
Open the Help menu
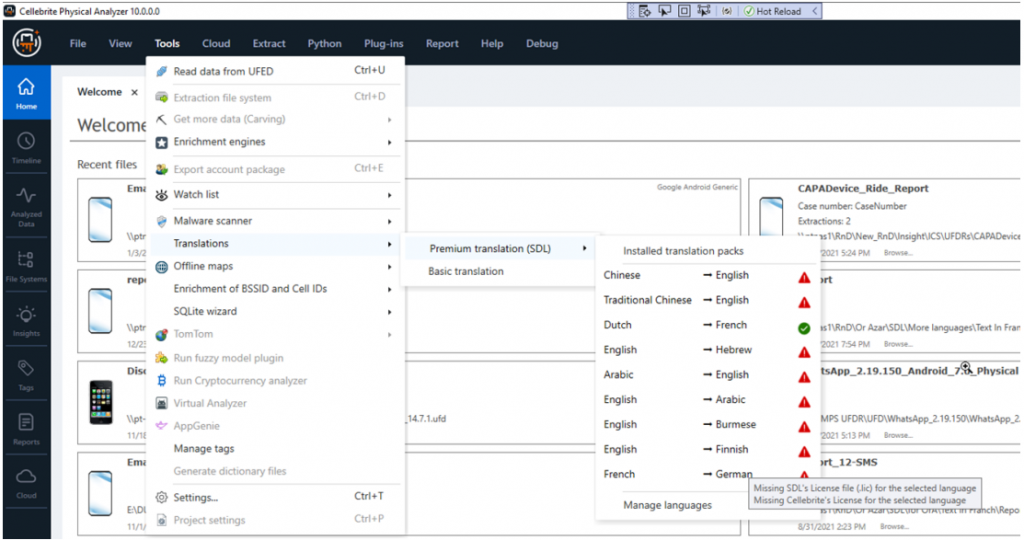coord(492,44)
